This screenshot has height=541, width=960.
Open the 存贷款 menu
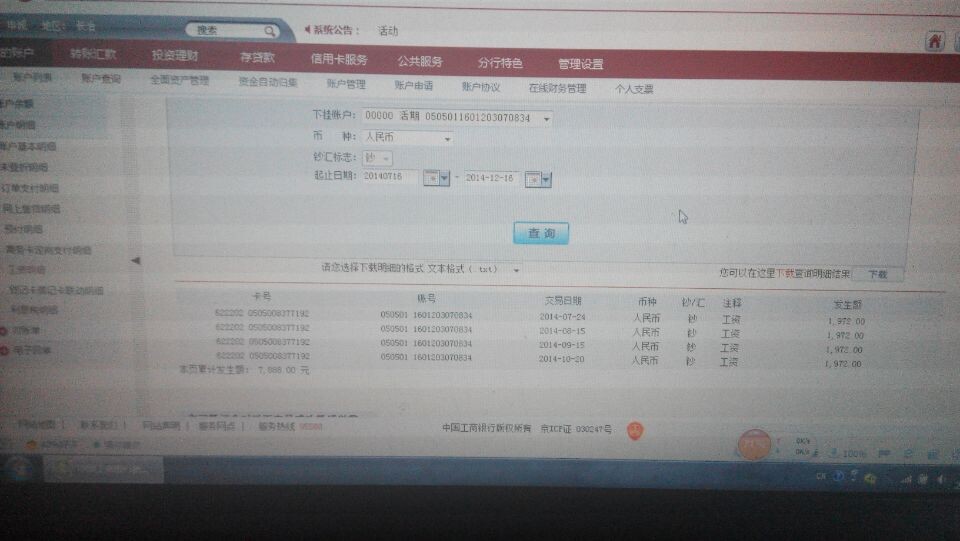click(257, 58)
